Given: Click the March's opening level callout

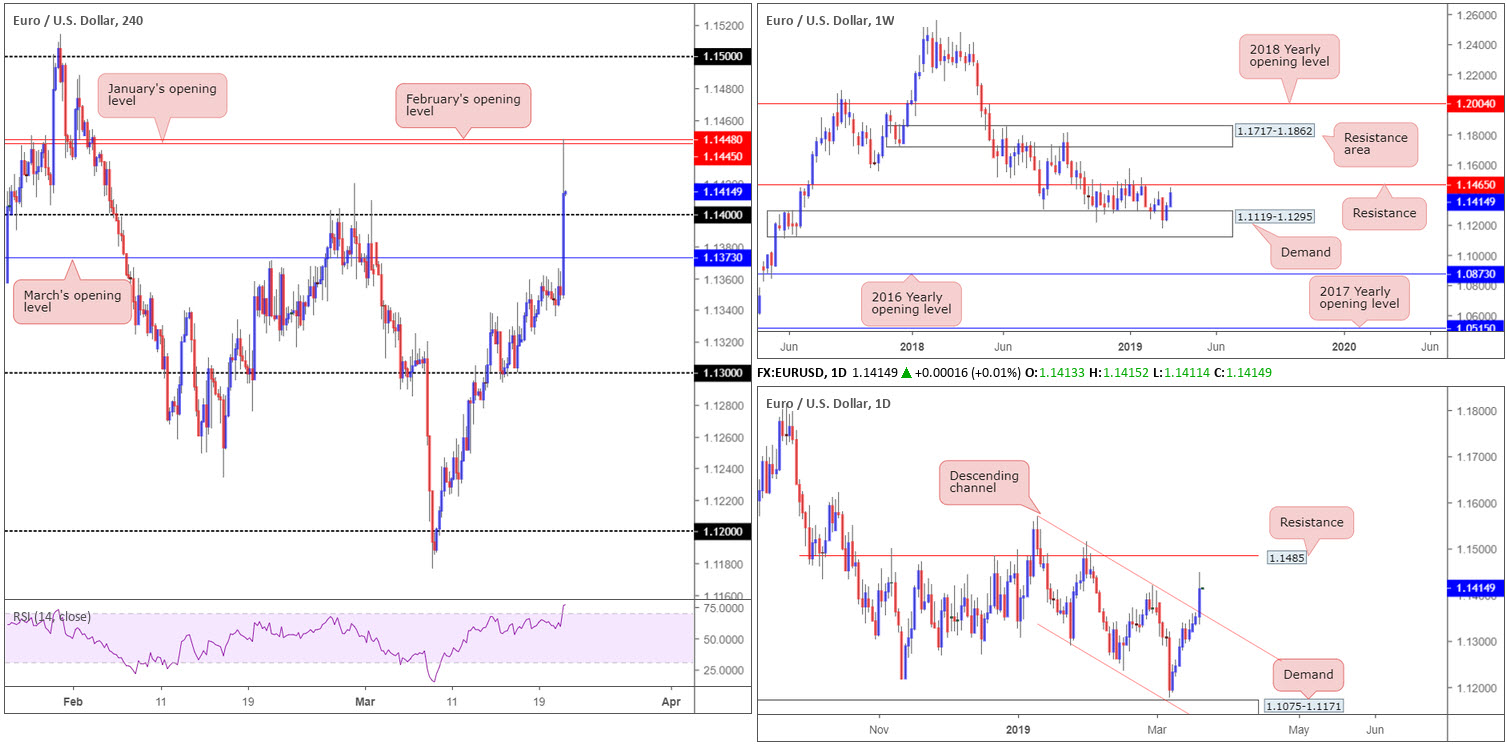Looking at the screenshot, I should (x=72, y=302).
